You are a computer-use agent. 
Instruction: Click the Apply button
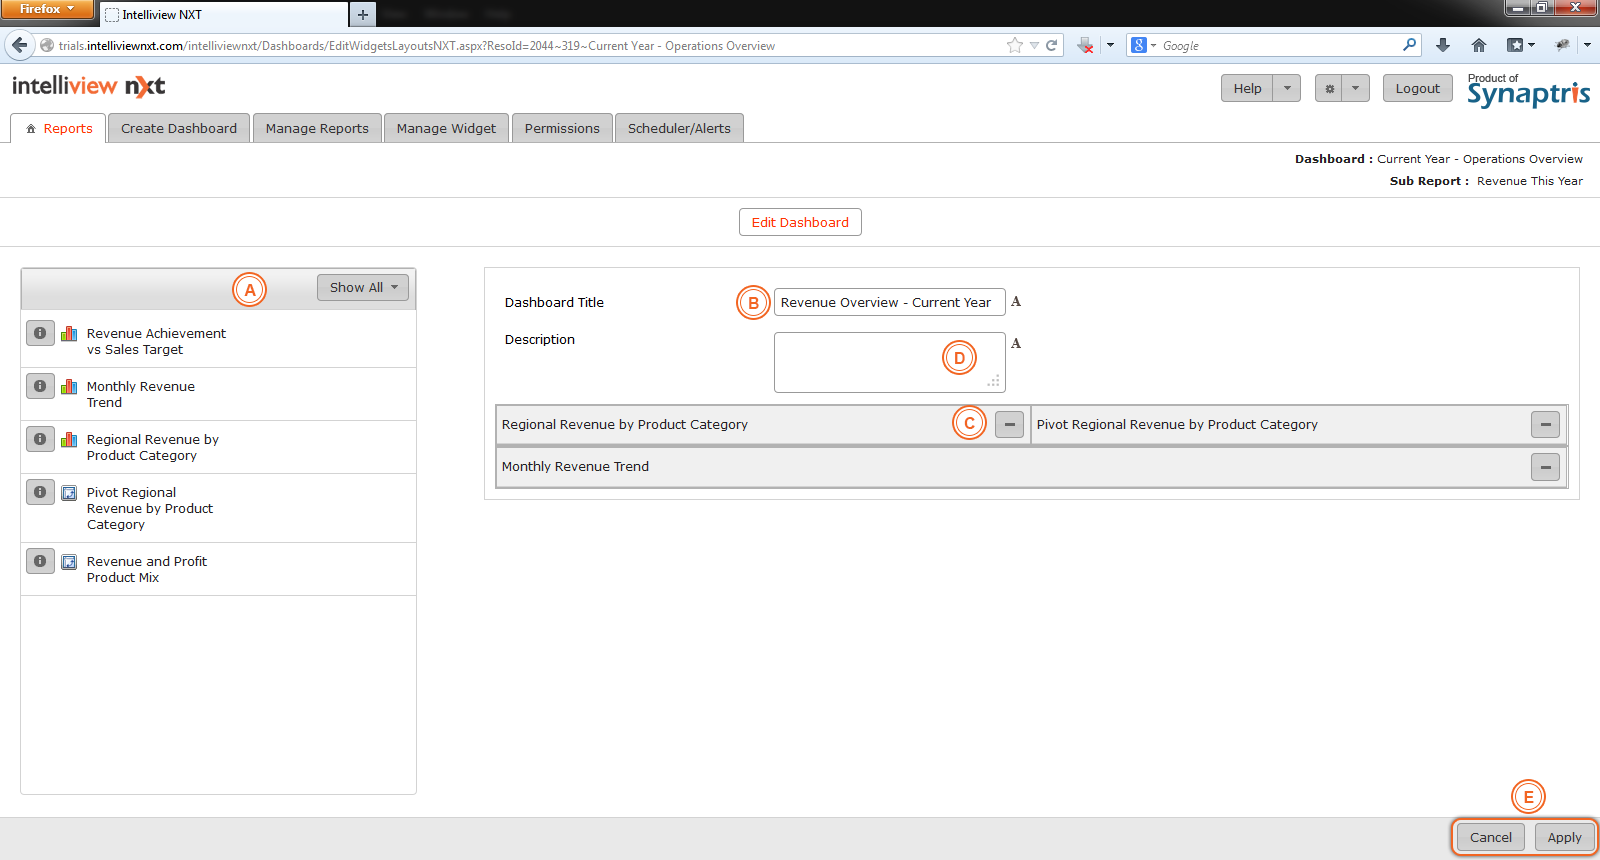(x=1564, y=838)
